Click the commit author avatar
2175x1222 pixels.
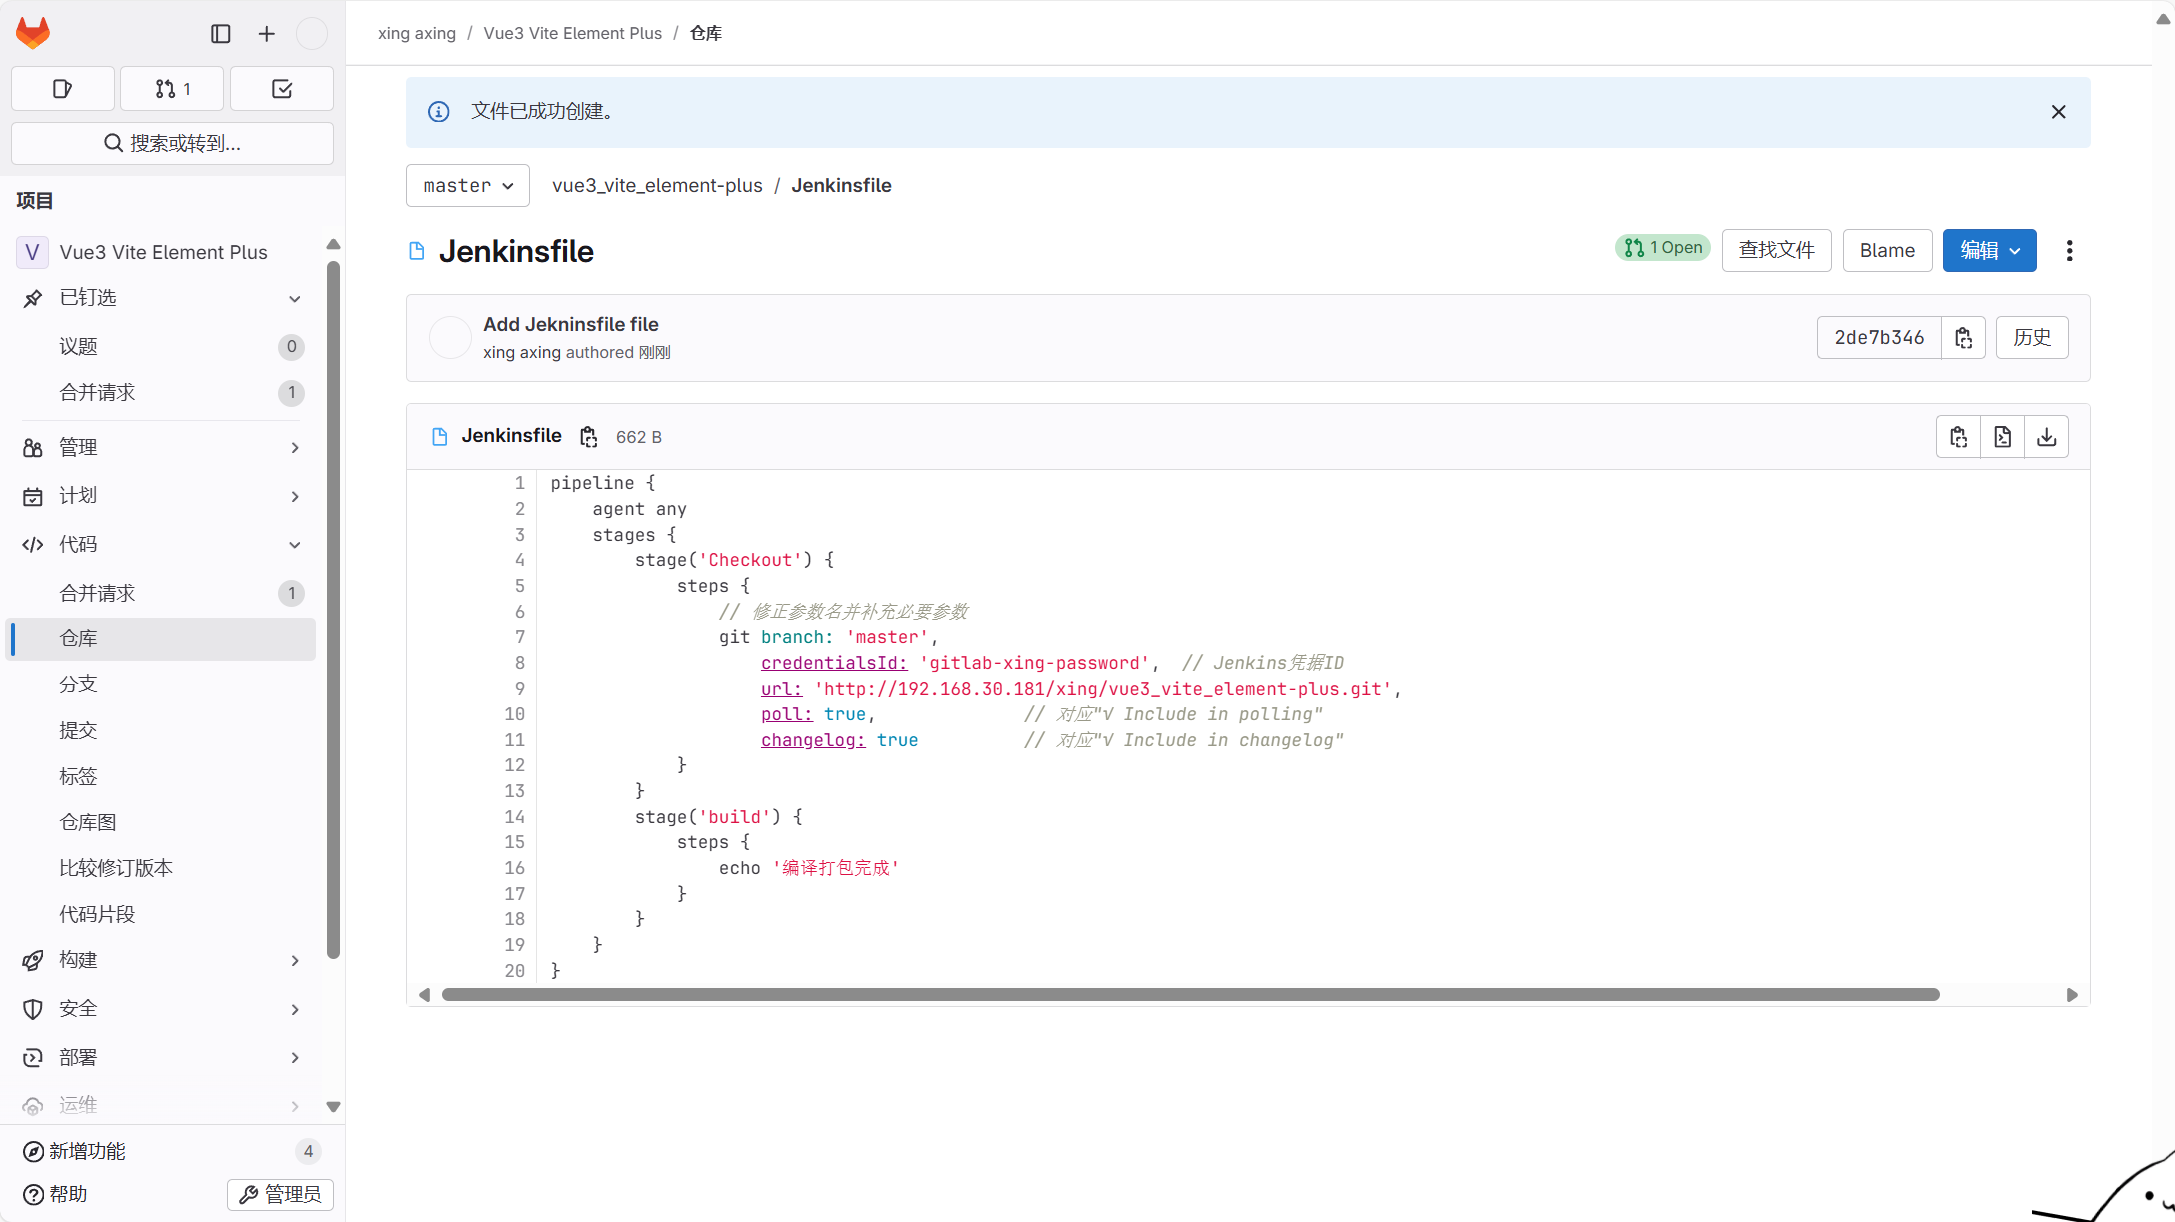450,338
